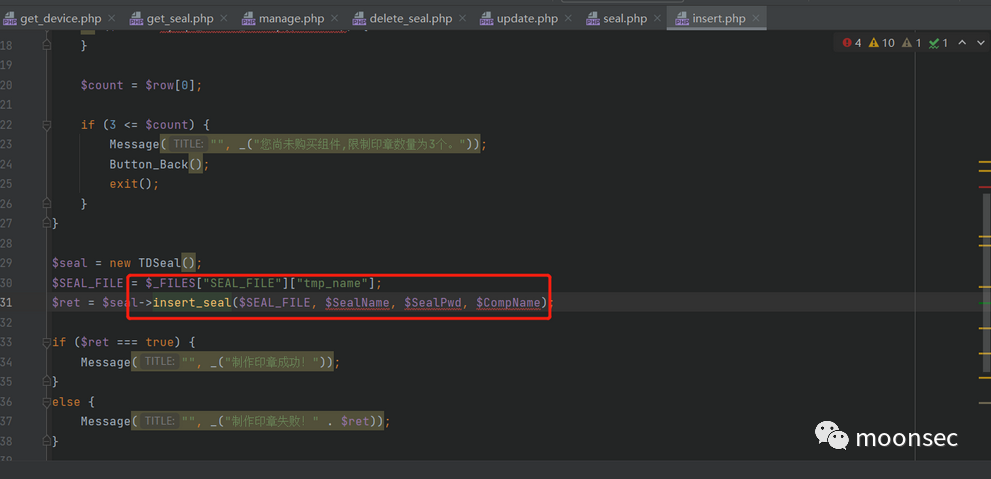Viewport: 991px width, 479px height.
Task: Select the seal.php tab
Action: point(625,19)
